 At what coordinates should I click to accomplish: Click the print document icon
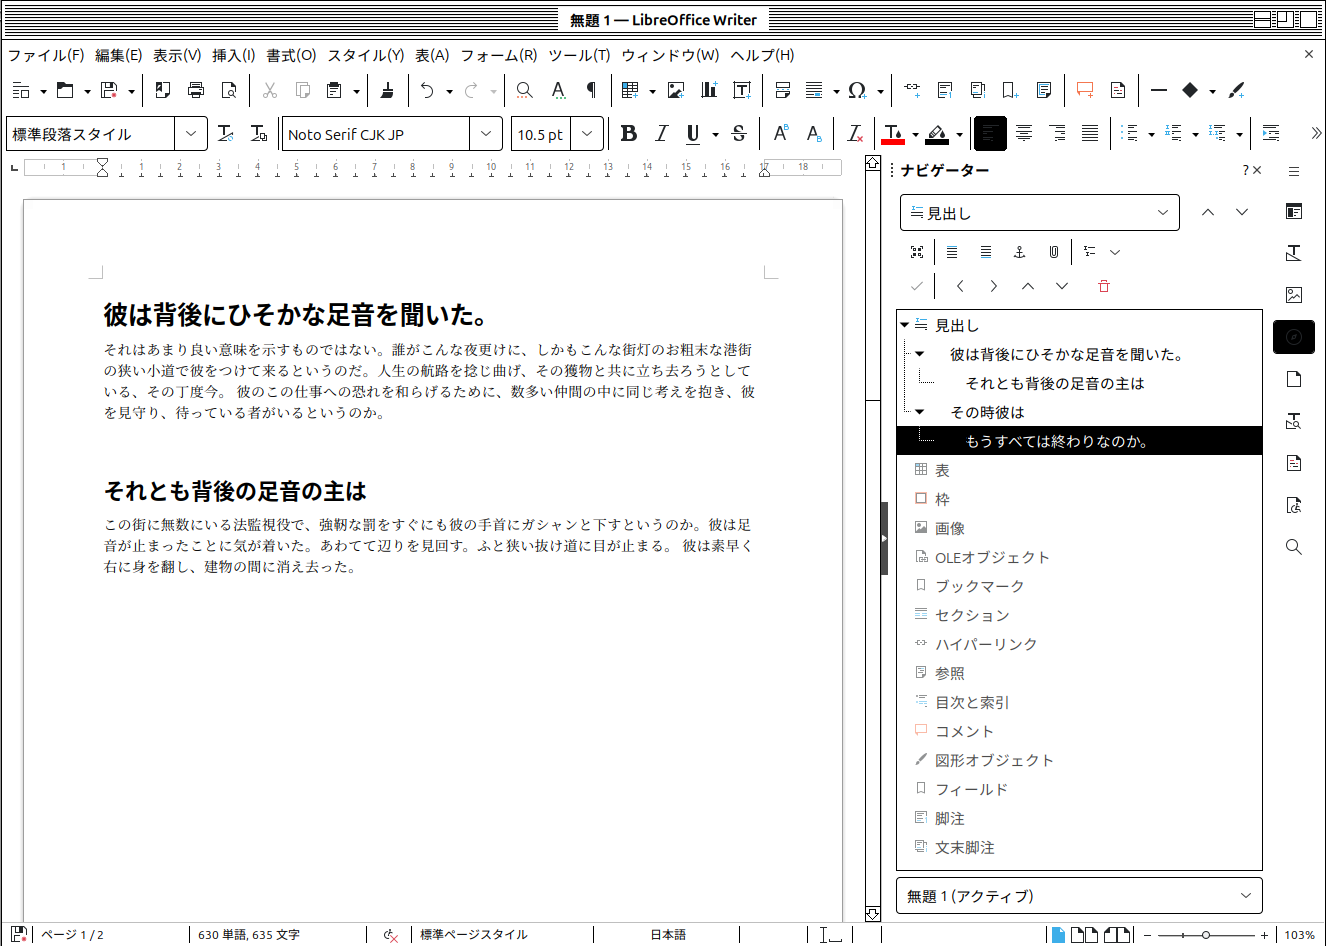[x=196, y=90]
